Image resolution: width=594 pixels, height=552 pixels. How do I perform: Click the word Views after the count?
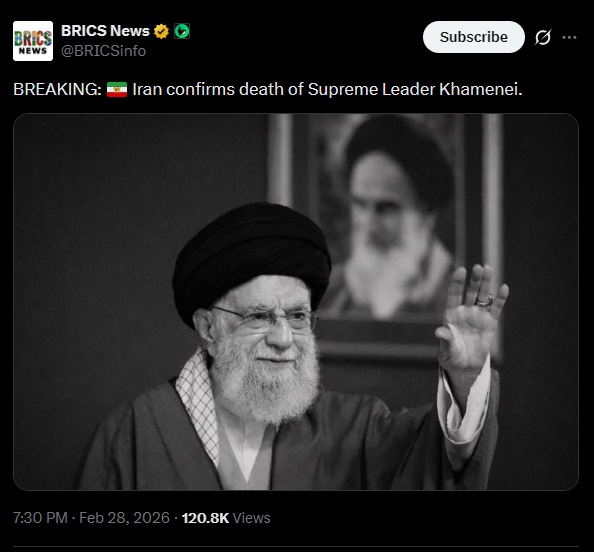(x=252, y=518)
